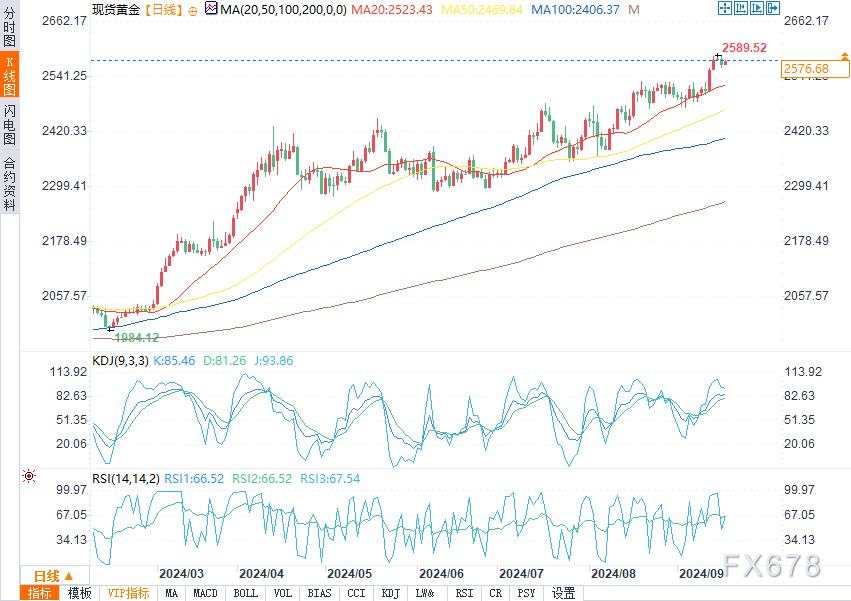Click the red sun-shaped icon beside RSI
The image size is (851, 601).
29,476
